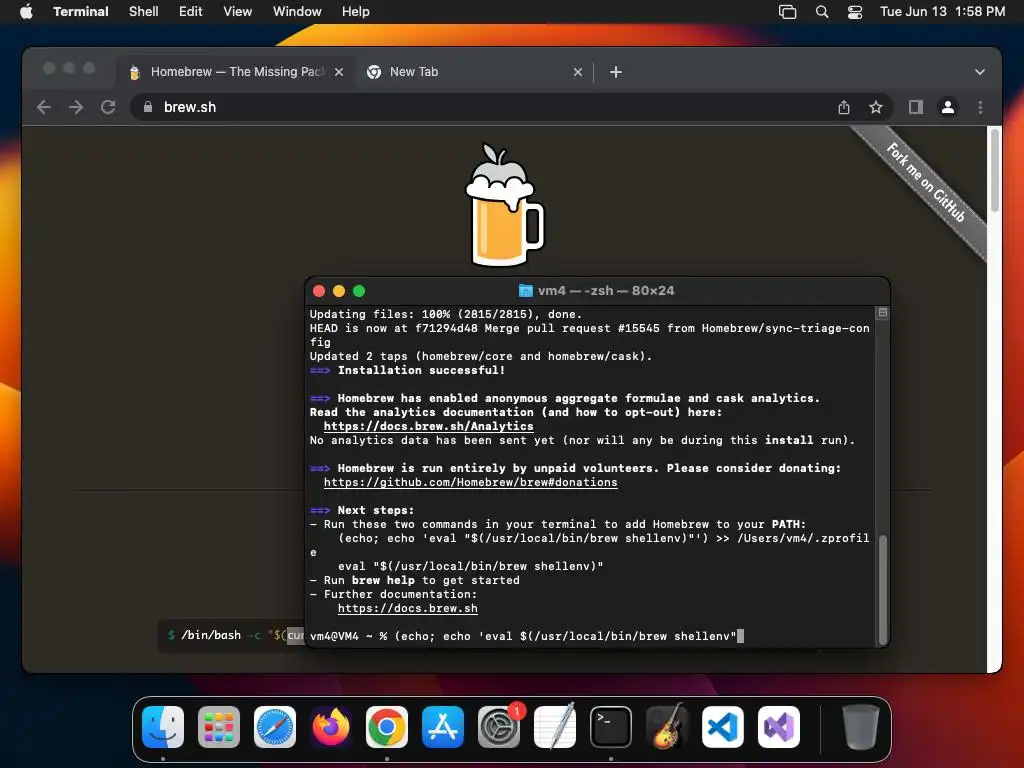Open https://docs.brew.sh link in Terminal
This screenshot has height=768, width=1024.
point(408,609)
